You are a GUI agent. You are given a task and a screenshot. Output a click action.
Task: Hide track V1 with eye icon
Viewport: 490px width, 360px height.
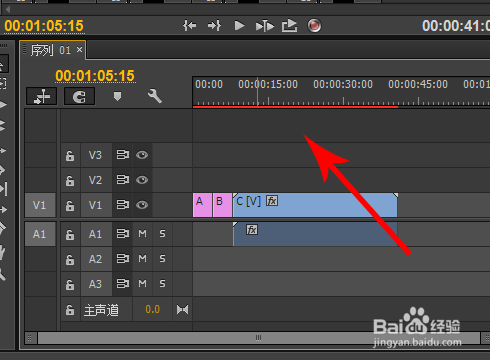[142, 205]
